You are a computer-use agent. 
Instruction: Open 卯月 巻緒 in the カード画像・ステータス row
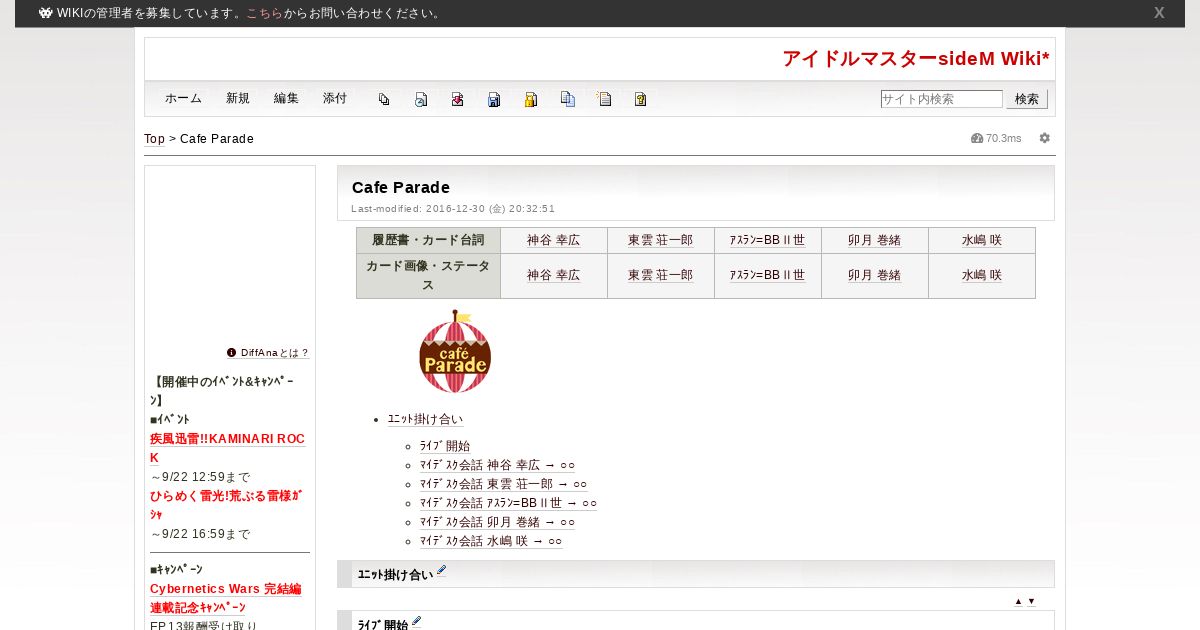pyautogui.click(x=874, y=275)
